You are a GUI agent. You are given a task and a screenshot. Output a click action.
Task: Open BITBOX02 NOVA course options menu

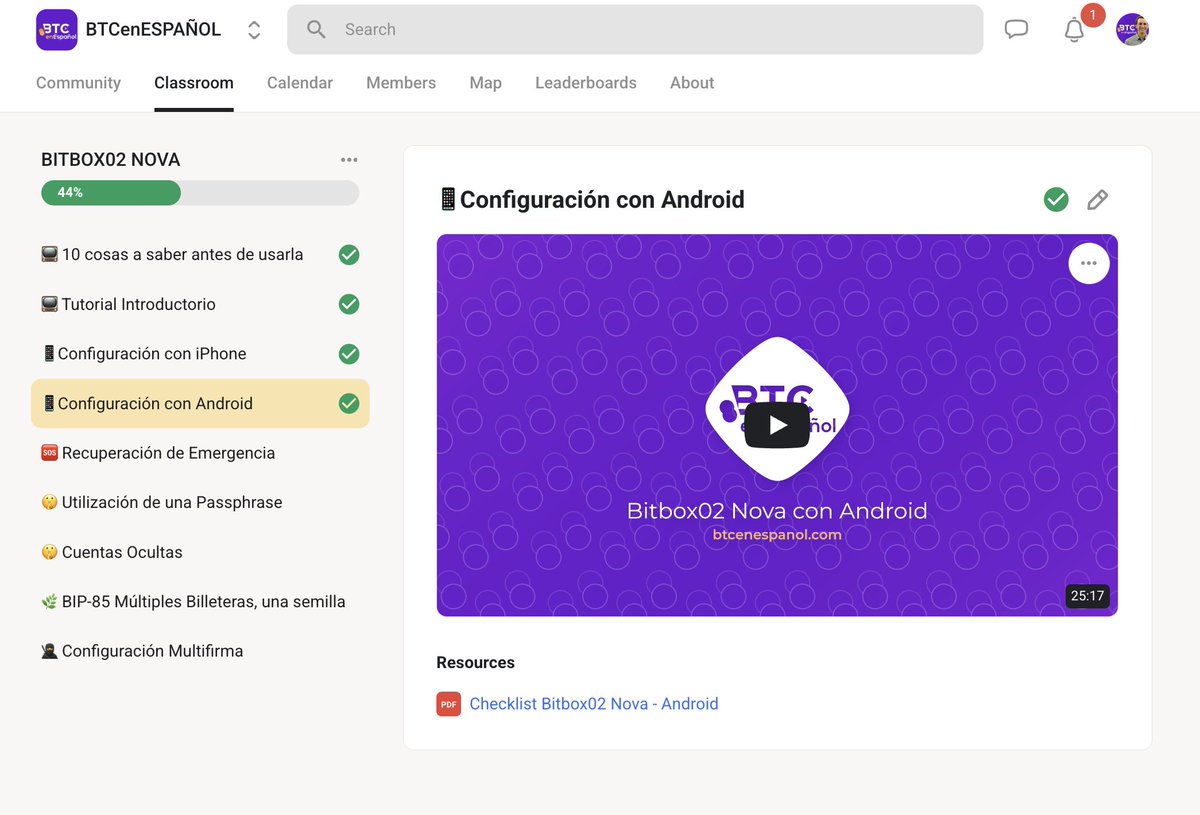(x=349, y=160)
